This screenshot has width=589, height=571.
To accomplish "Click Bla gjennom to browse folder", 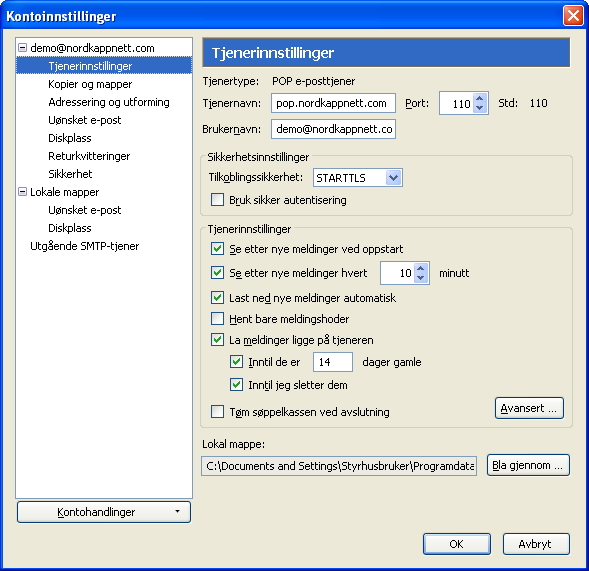I will click(x=528, y=465).
